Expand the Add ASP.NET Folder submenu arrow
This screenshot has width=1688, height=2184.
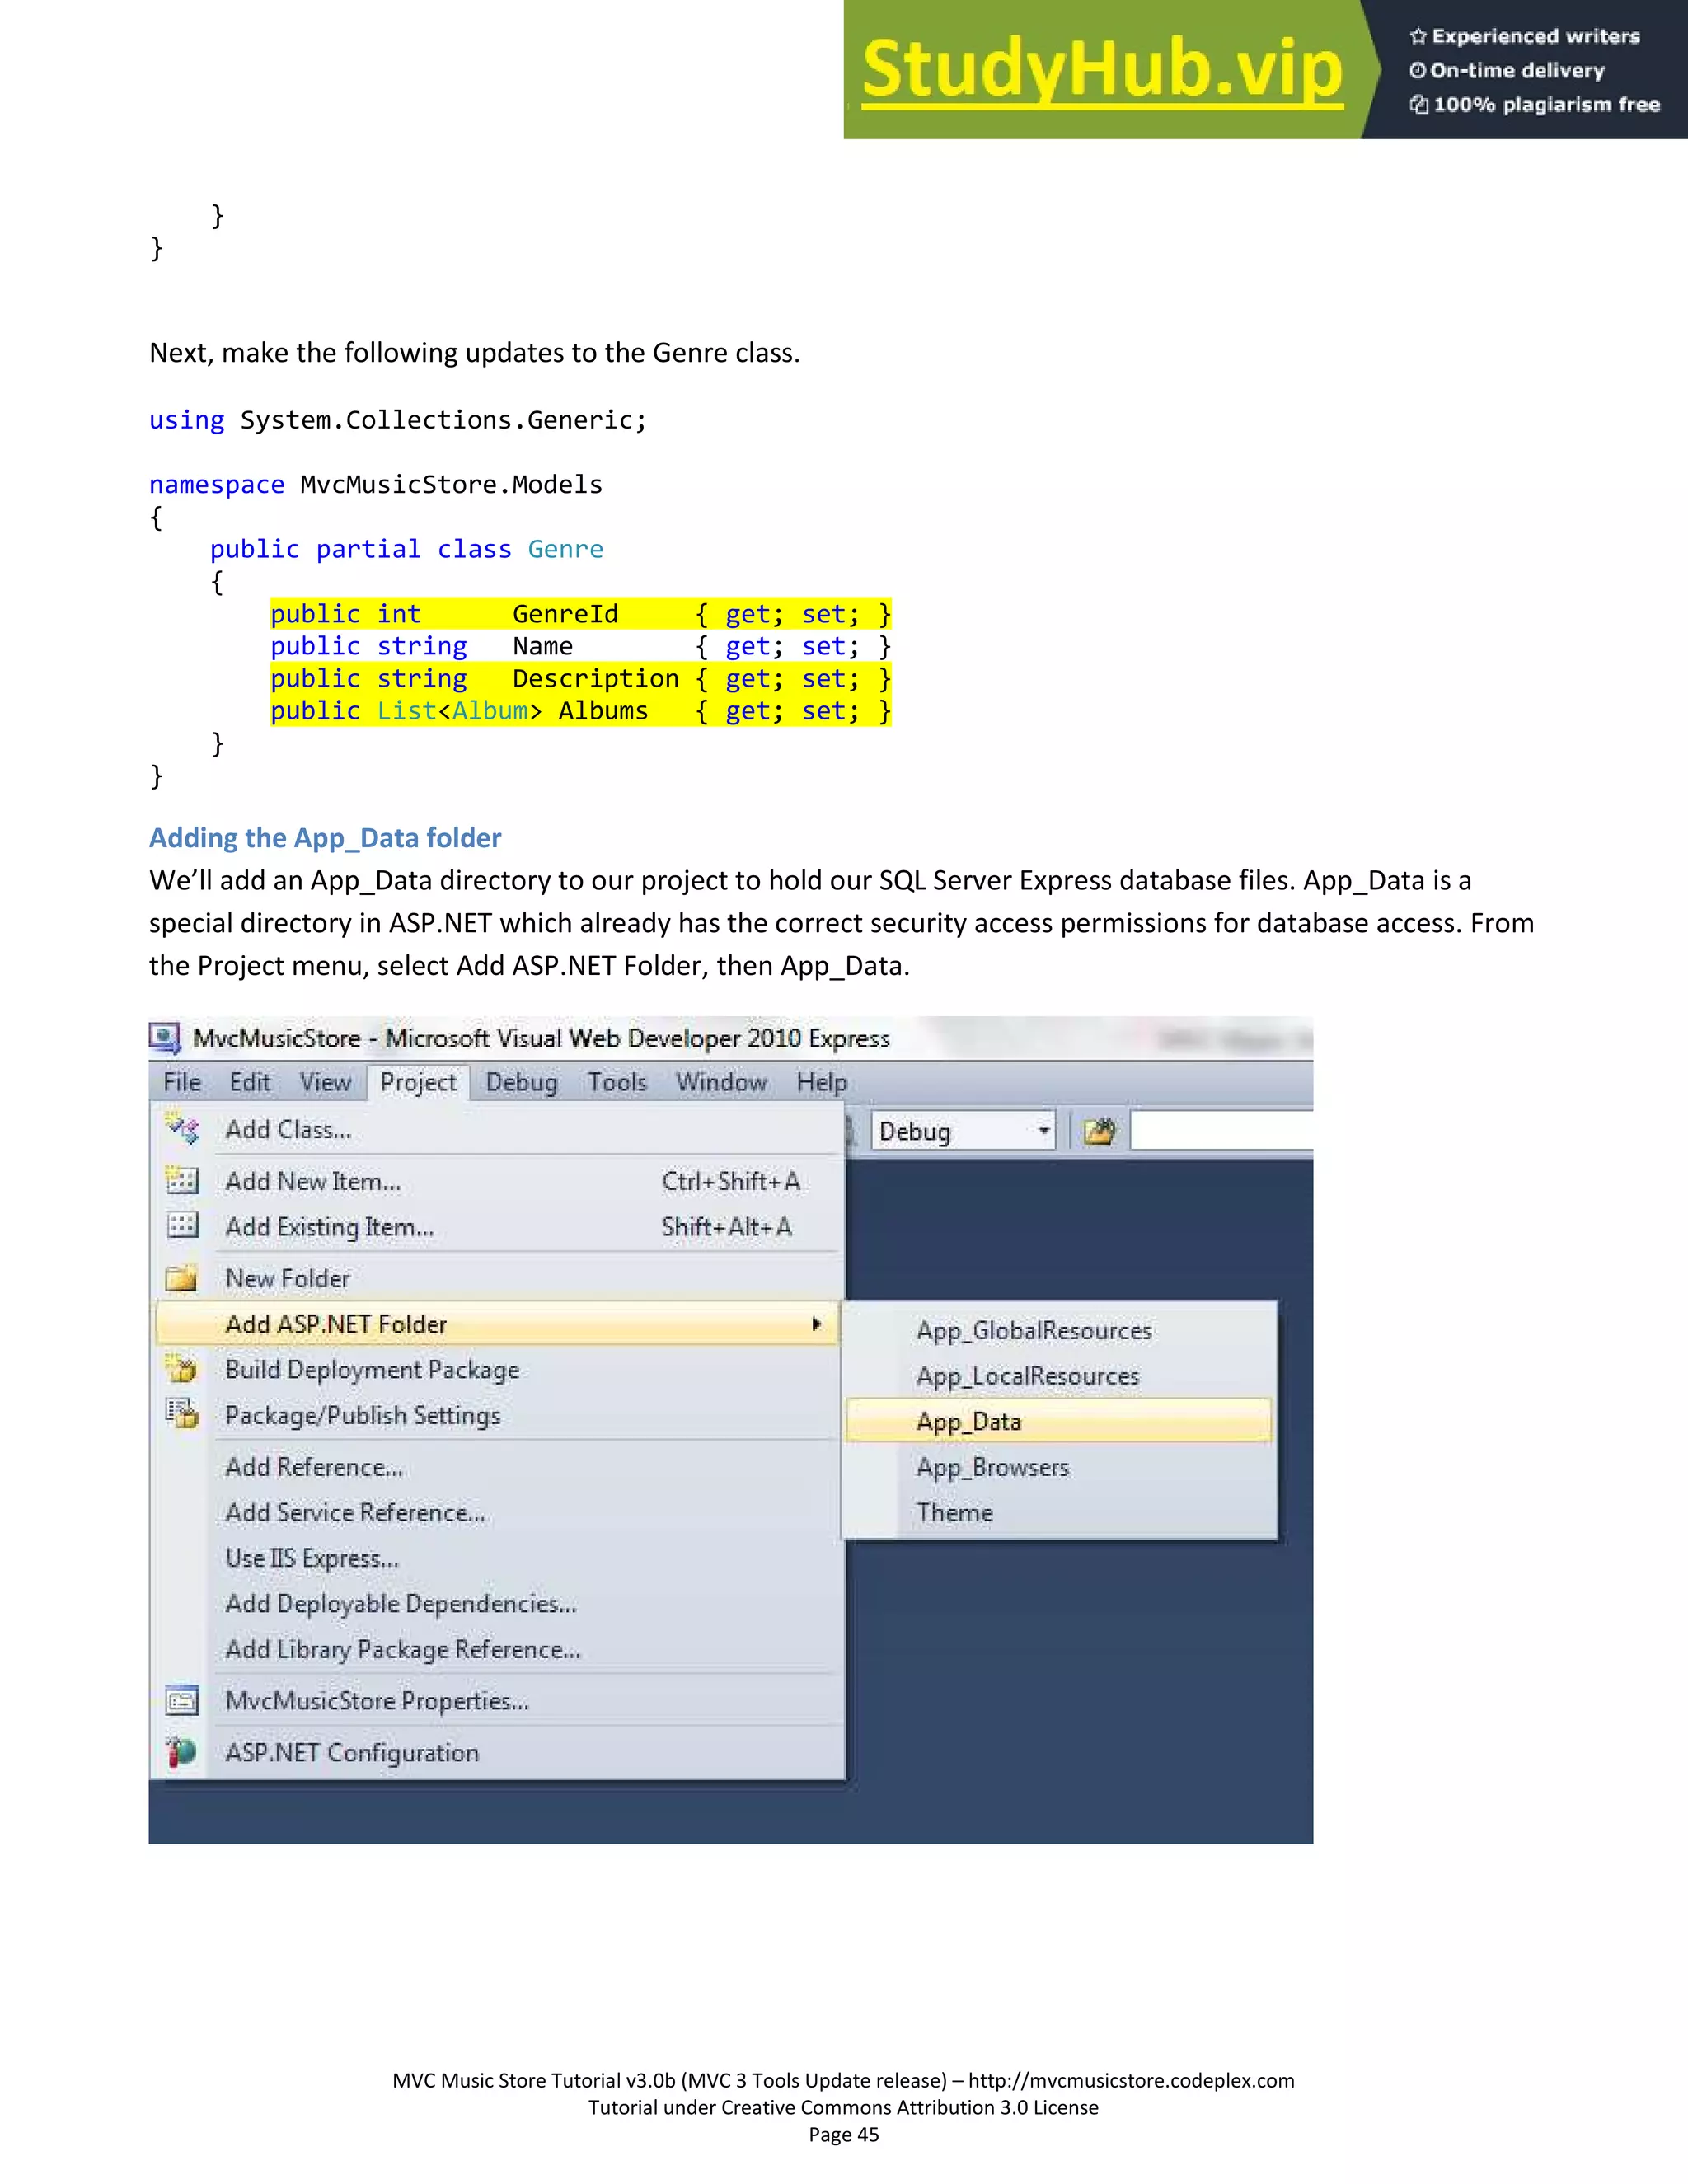(x=817, y=1324)
